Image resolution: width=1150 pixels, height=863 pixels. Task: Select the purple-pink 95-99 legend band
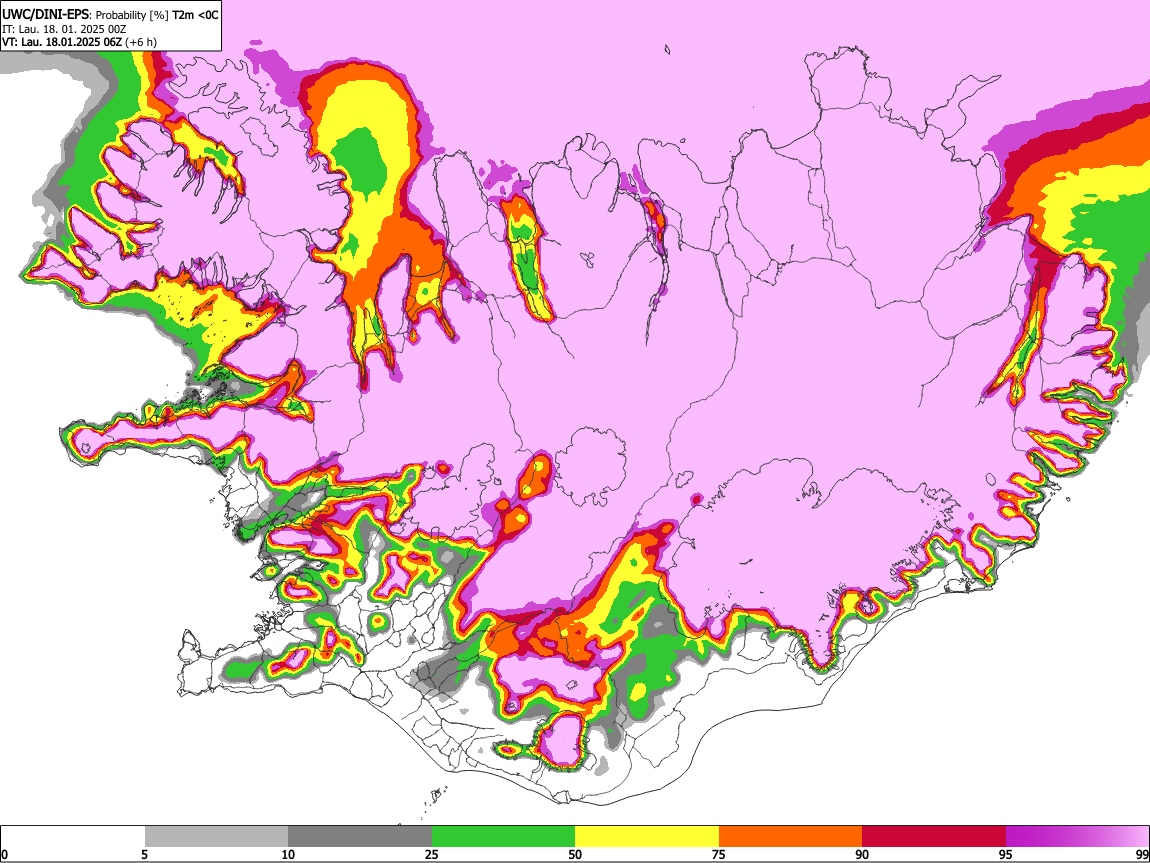click(1077, 836)
